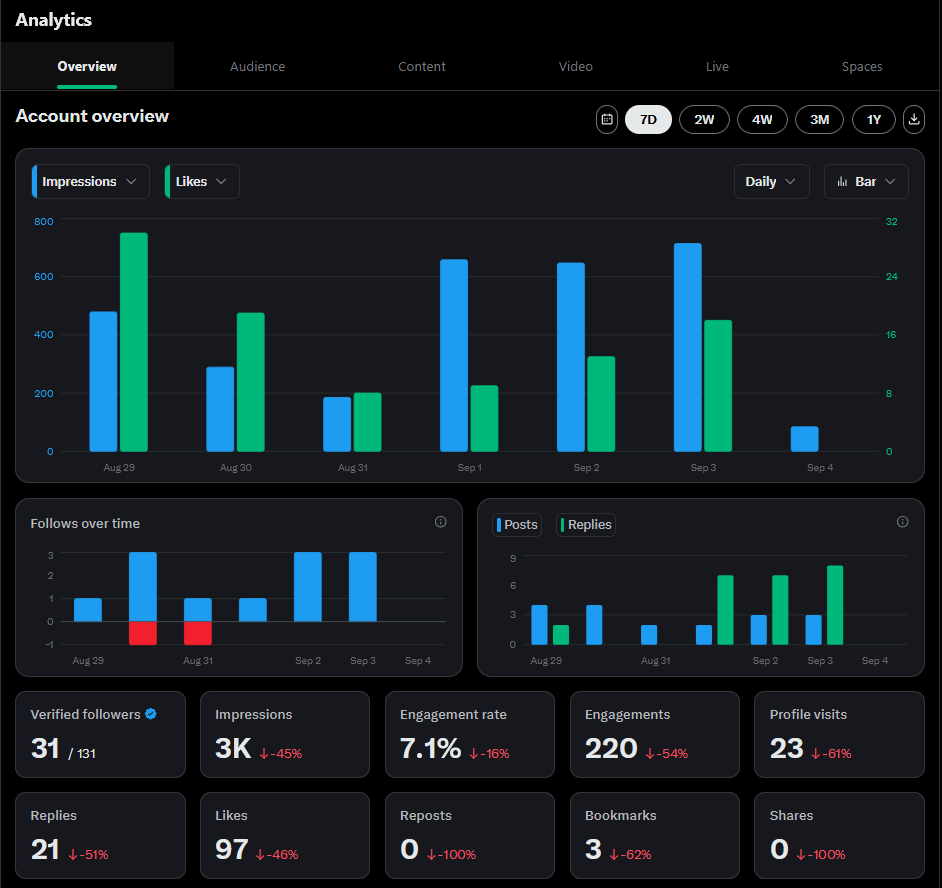
Task: Click info icon on Follows over time card
Action: pyautogui.click(x=440, y=522)
